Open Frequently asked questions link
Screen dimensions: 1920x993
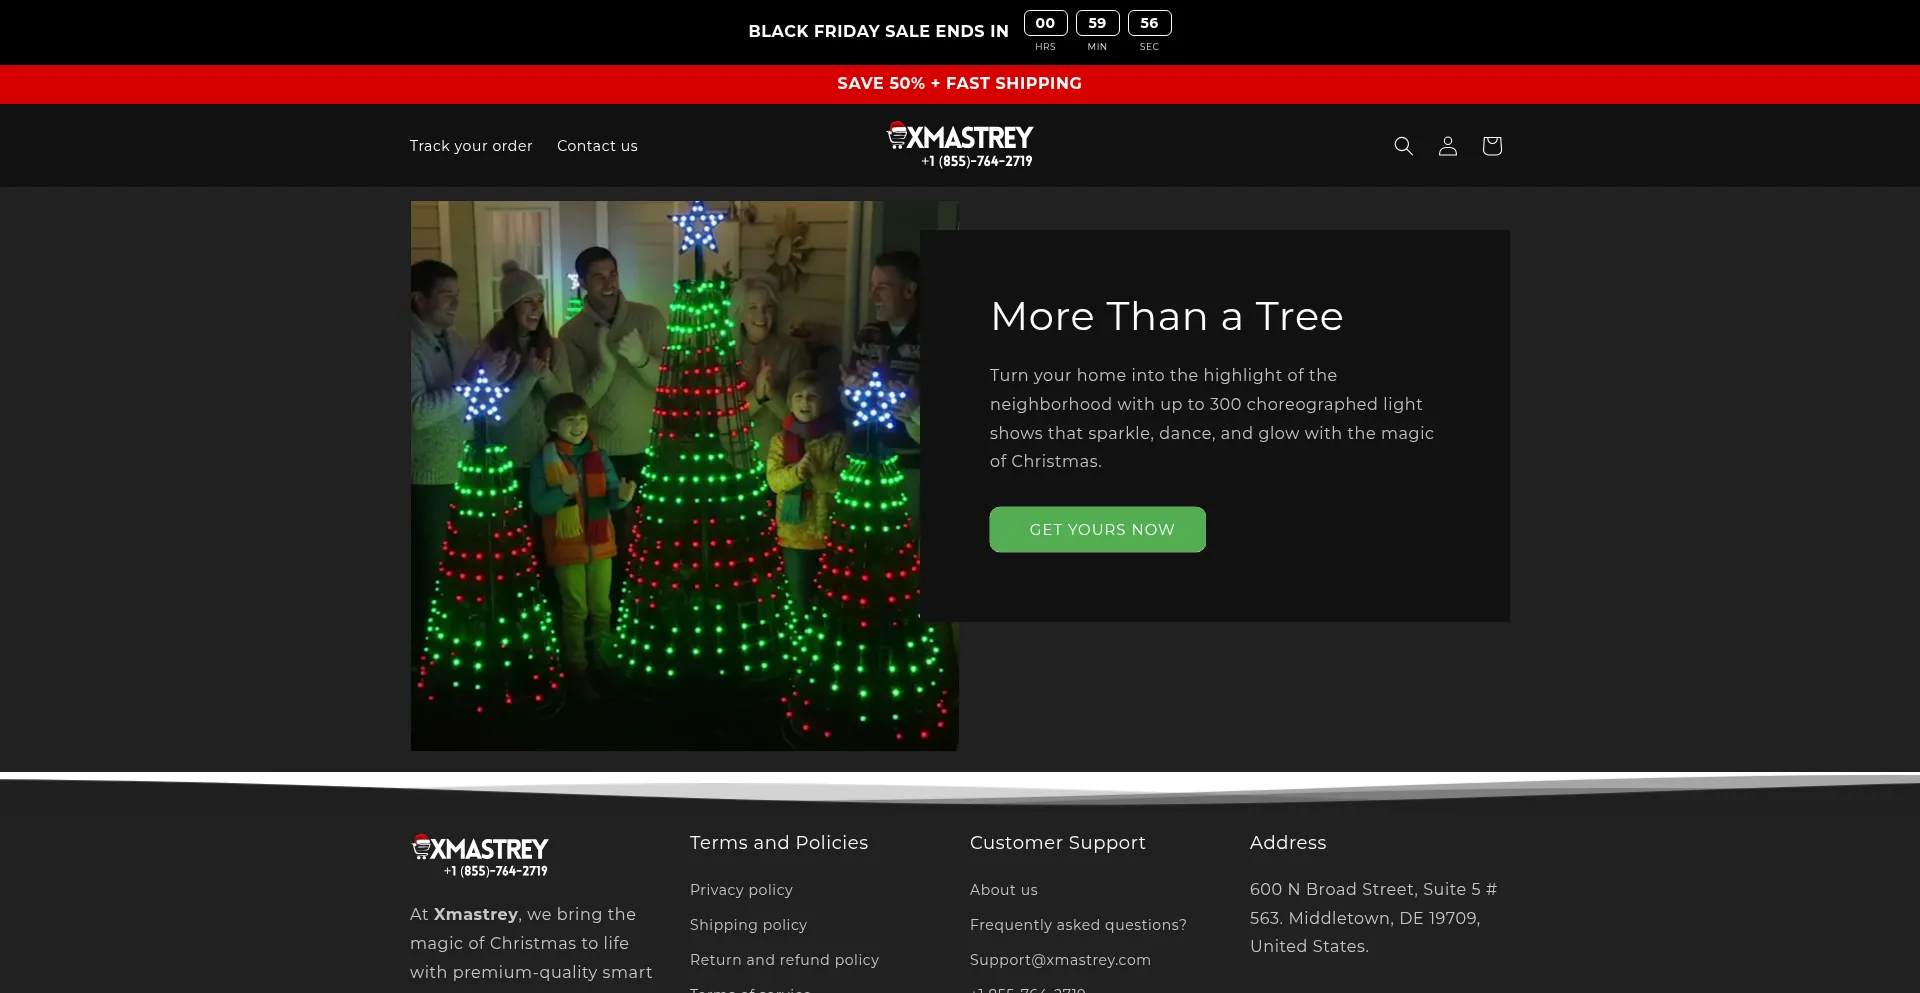pyautogui.click(x=1078, y=925)
